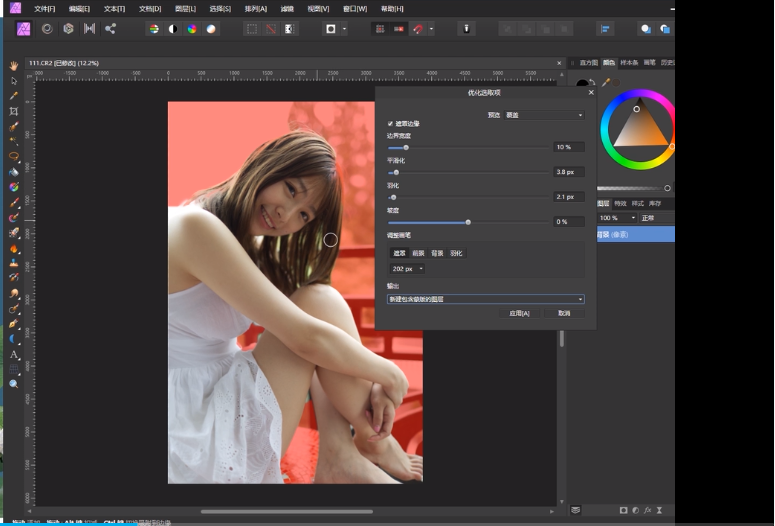Open the 滤镜 menu
This screenshot has width=775, height=526.
287,9
